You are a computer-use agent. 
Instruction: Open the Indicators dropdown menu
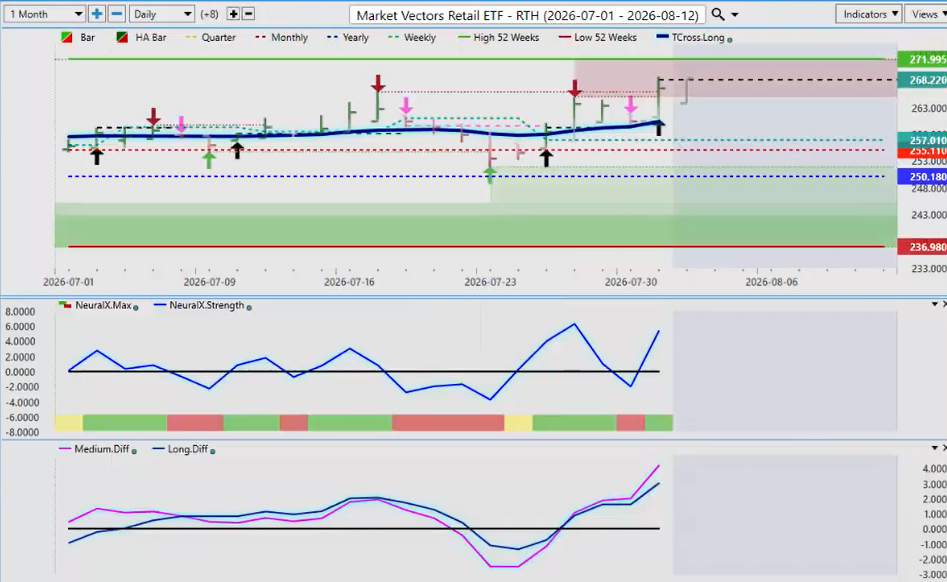(869, 14)
